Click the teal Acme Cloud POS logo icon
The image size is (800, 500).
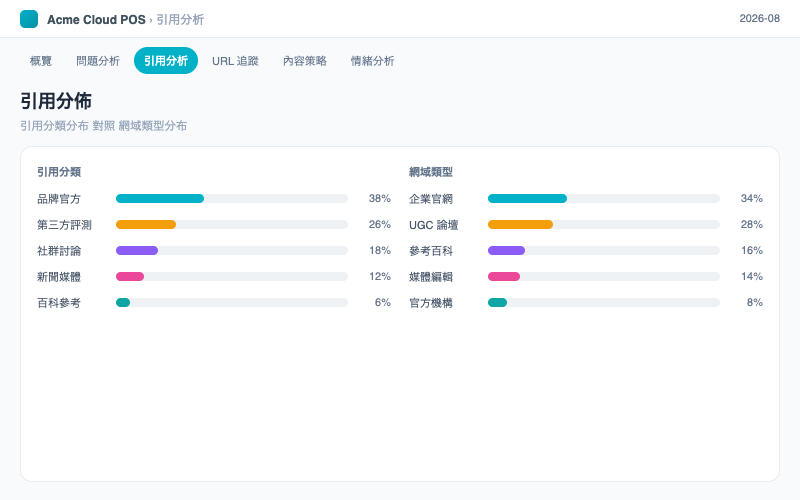tap(29, 19)
